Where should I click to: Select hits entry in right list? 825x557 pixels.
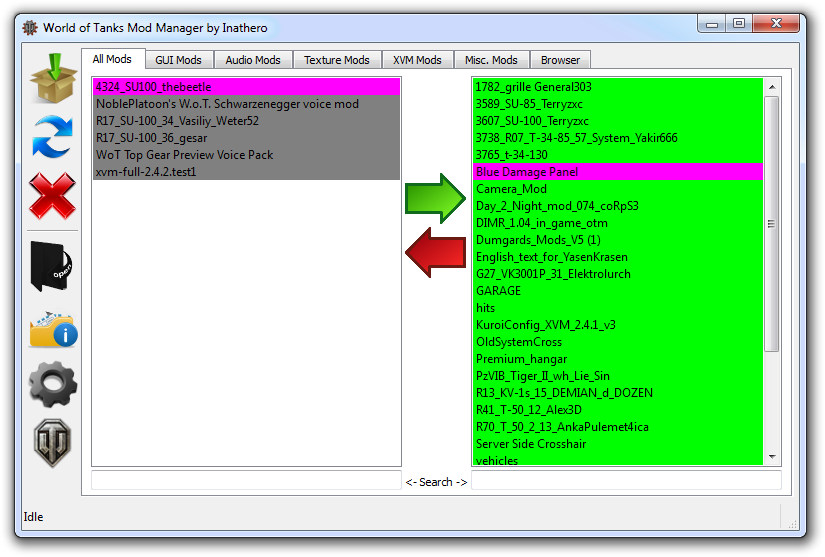tap(618, 308)
